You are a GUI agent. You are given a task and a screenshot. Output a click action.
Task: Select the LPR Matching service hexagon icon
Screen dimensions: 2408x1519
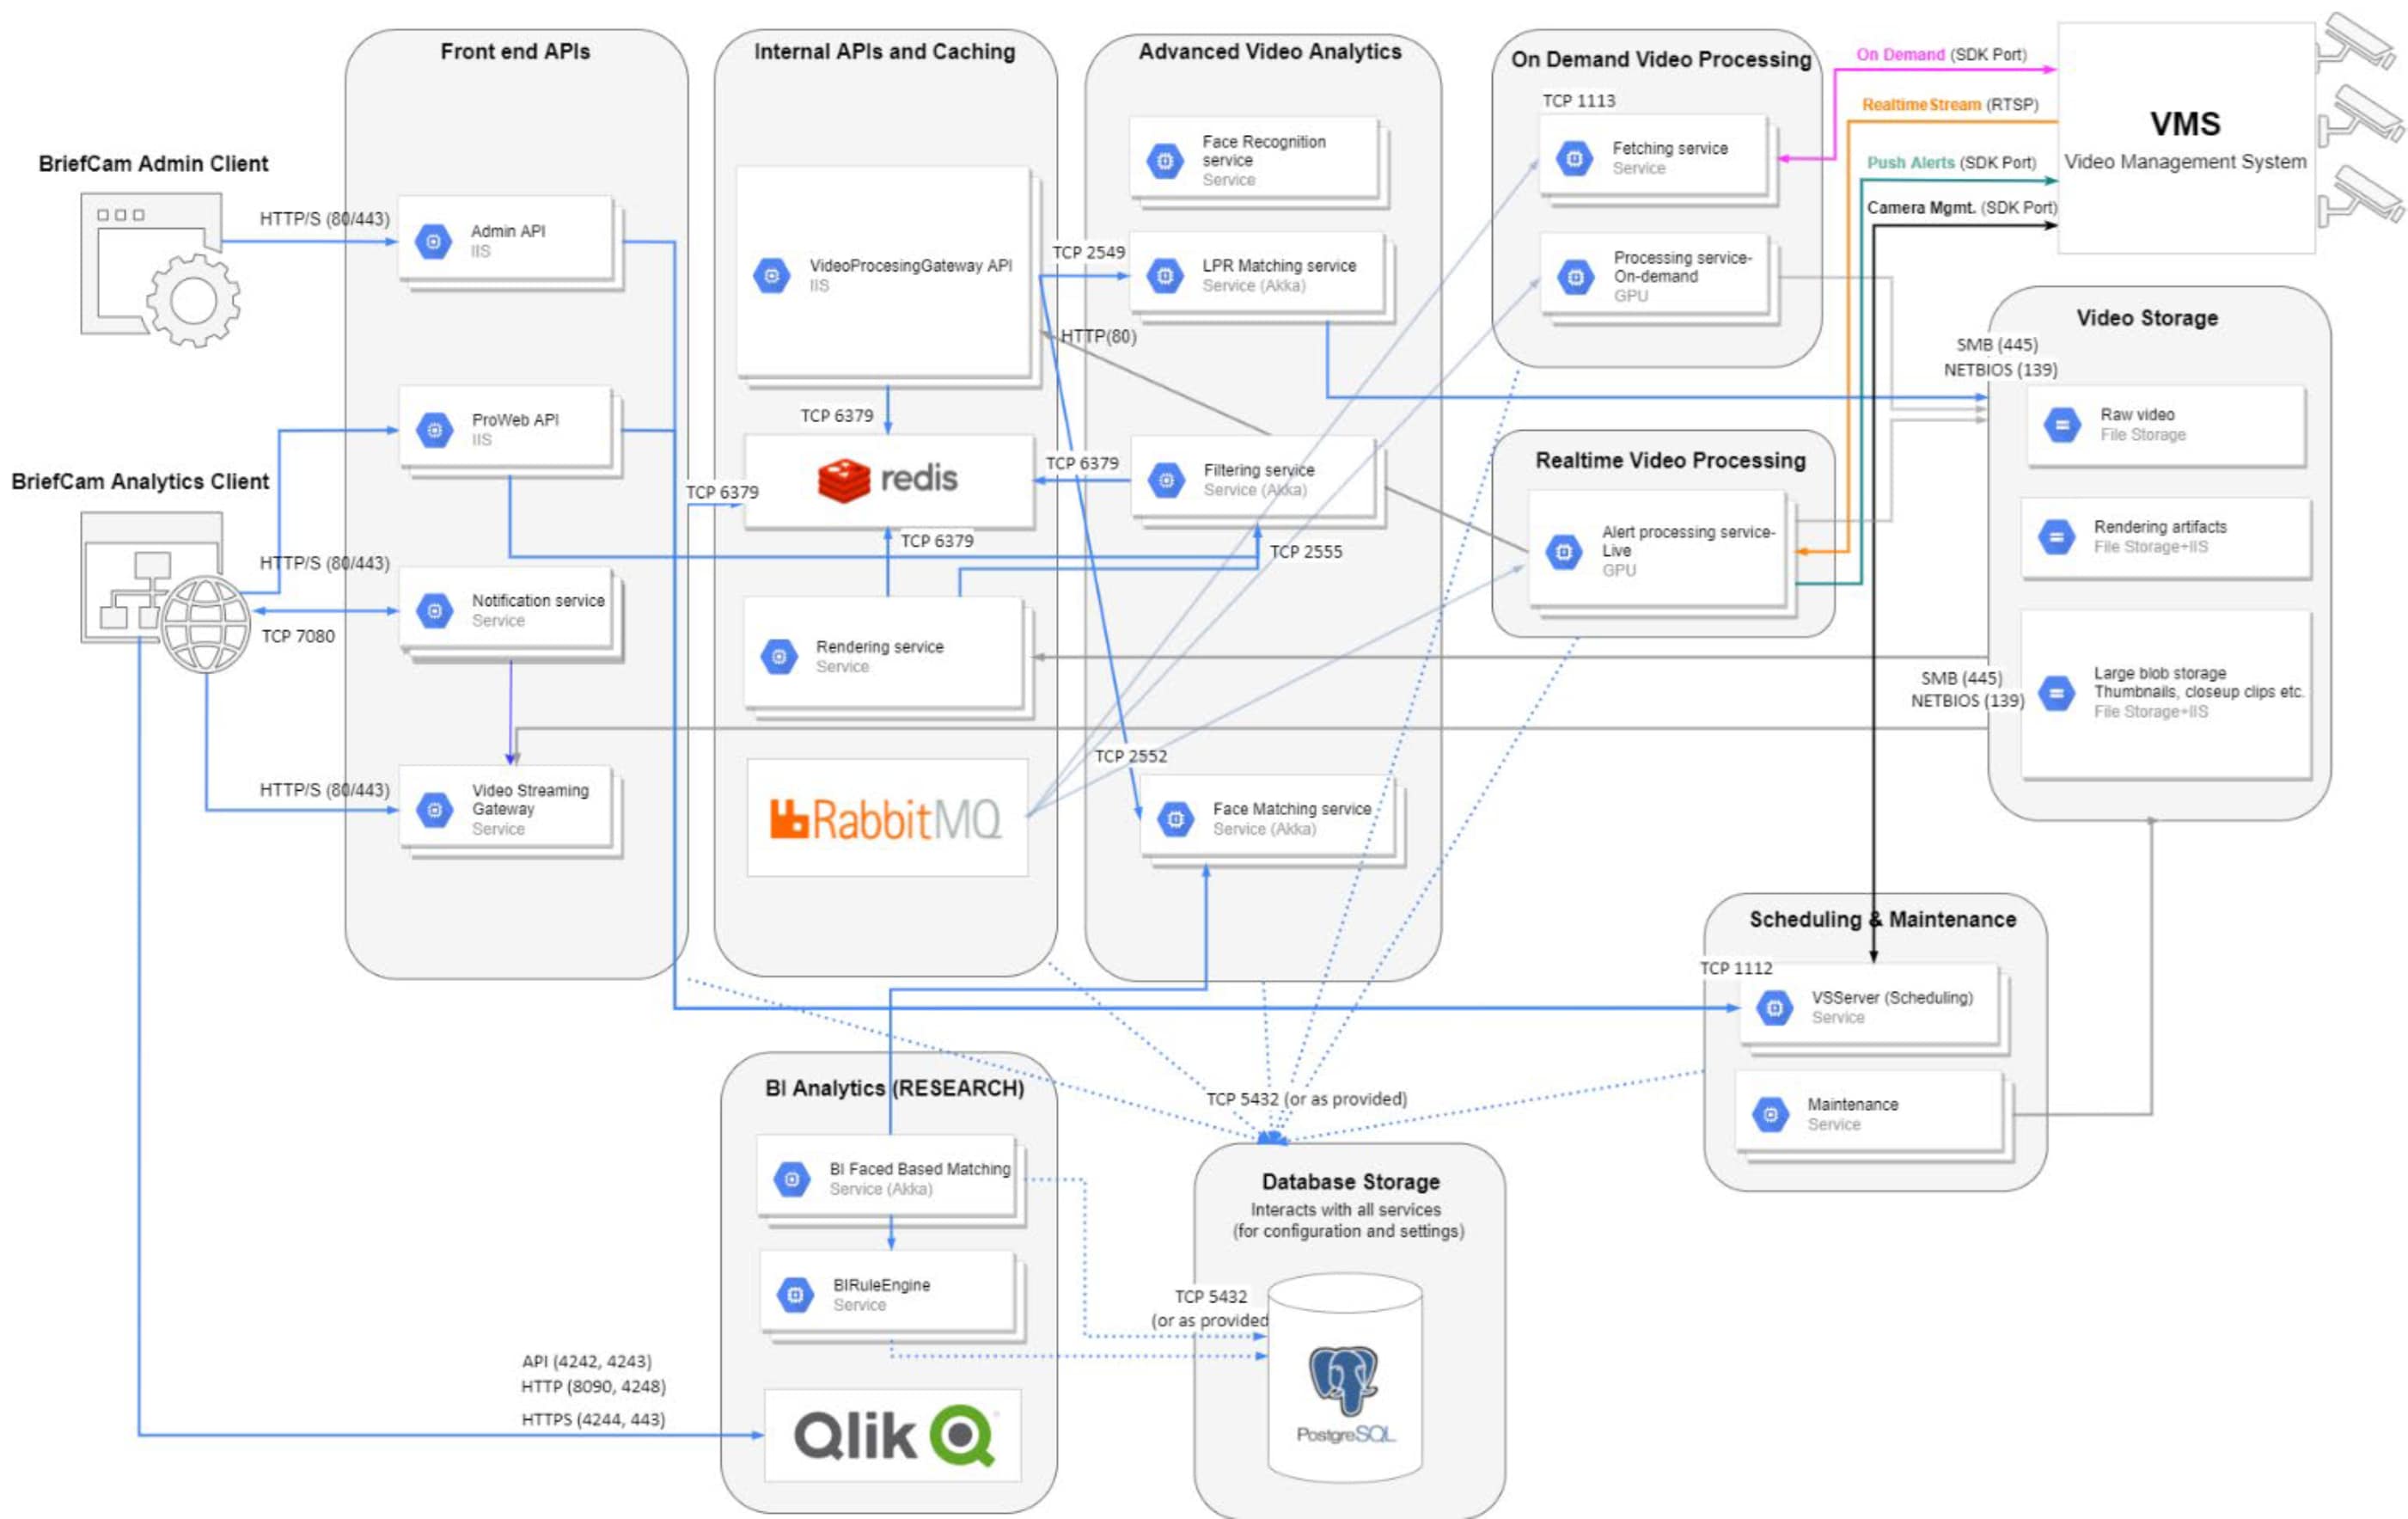pos(1165,275)
